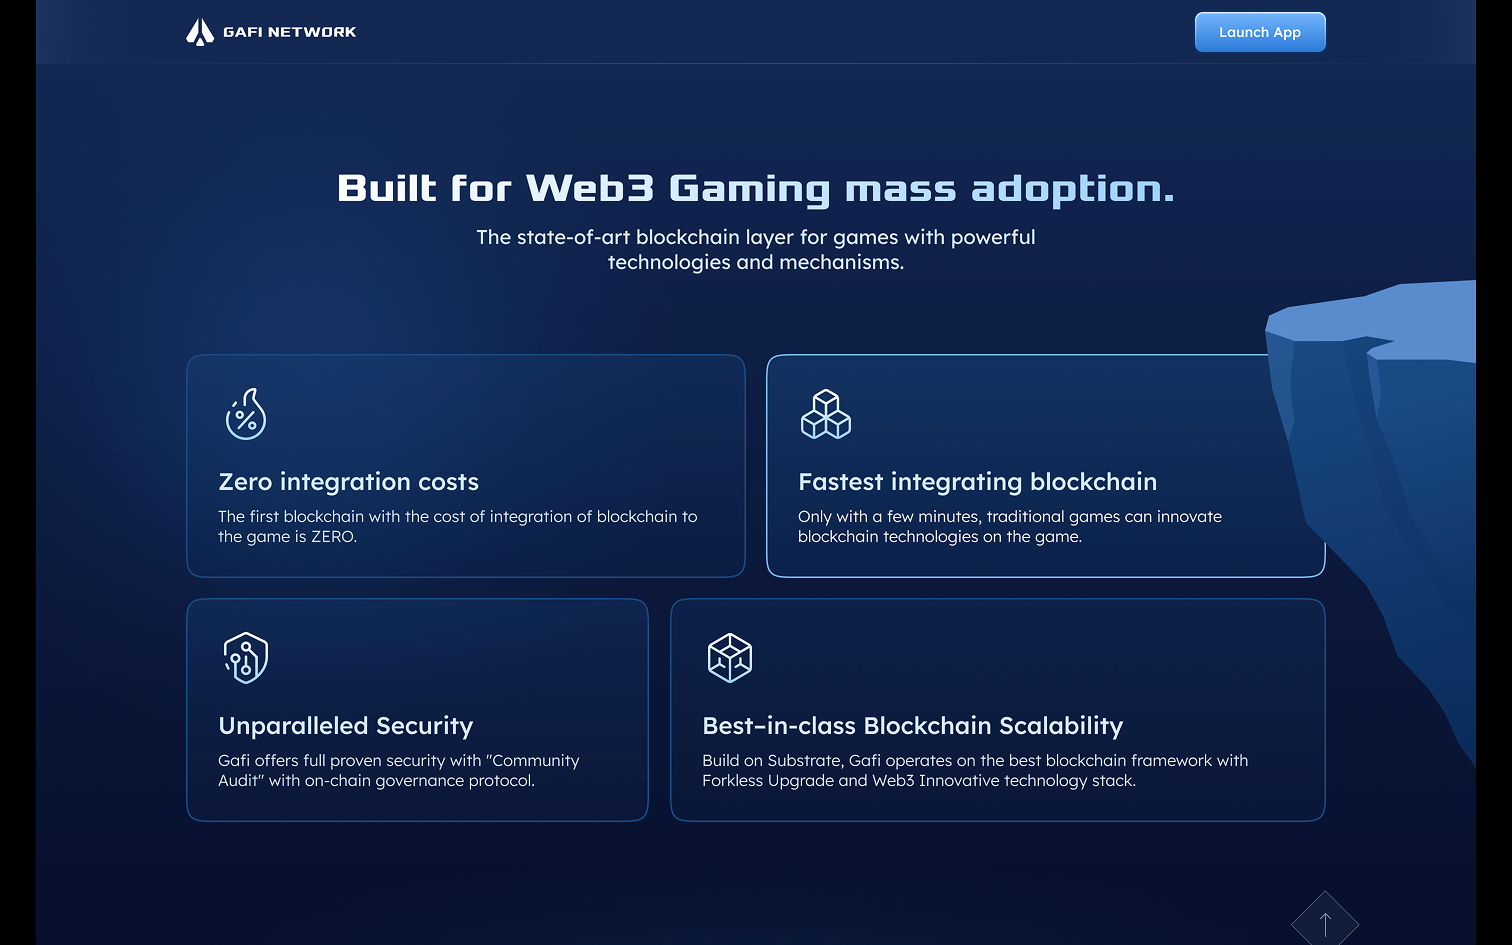This screenshot has height=945, width=1512.
Task: Click the Built for Web3 Gaming headline
Action: pos(756,187)
